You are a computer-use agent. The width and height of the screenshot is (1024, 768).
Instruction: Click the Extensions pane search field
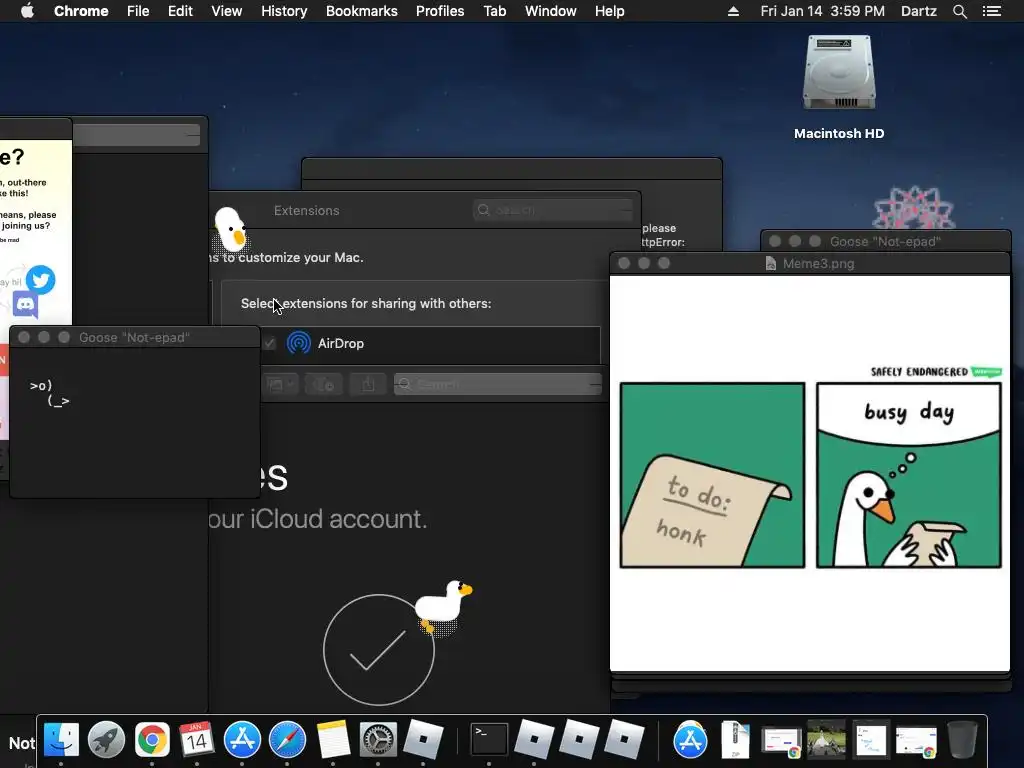tap(552, 210)
